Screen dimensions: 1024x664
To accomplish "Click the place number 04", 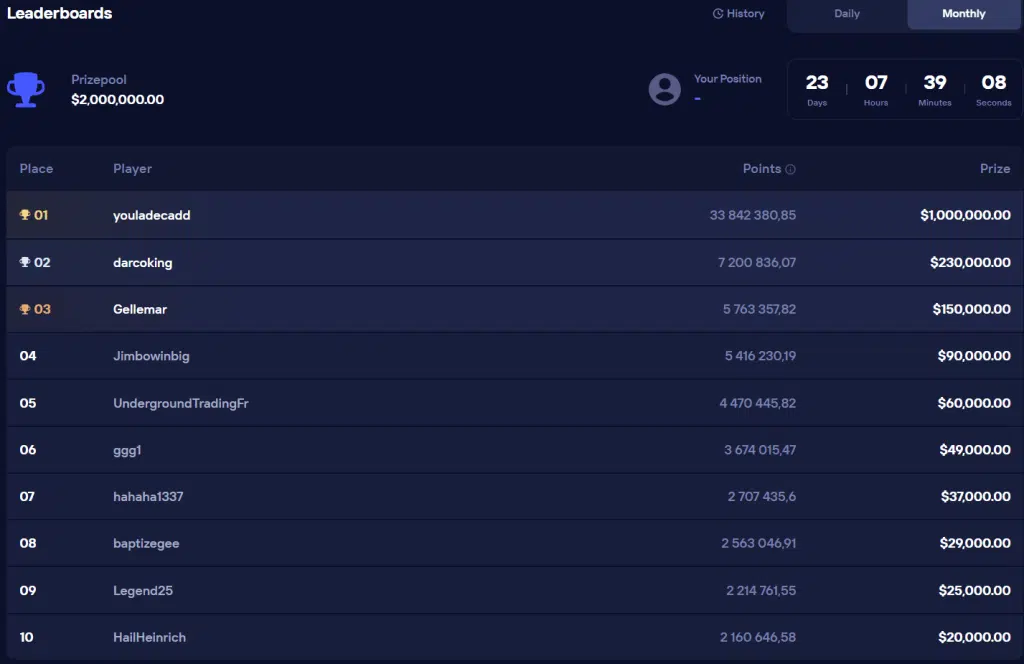I will [x=28, y=356].
